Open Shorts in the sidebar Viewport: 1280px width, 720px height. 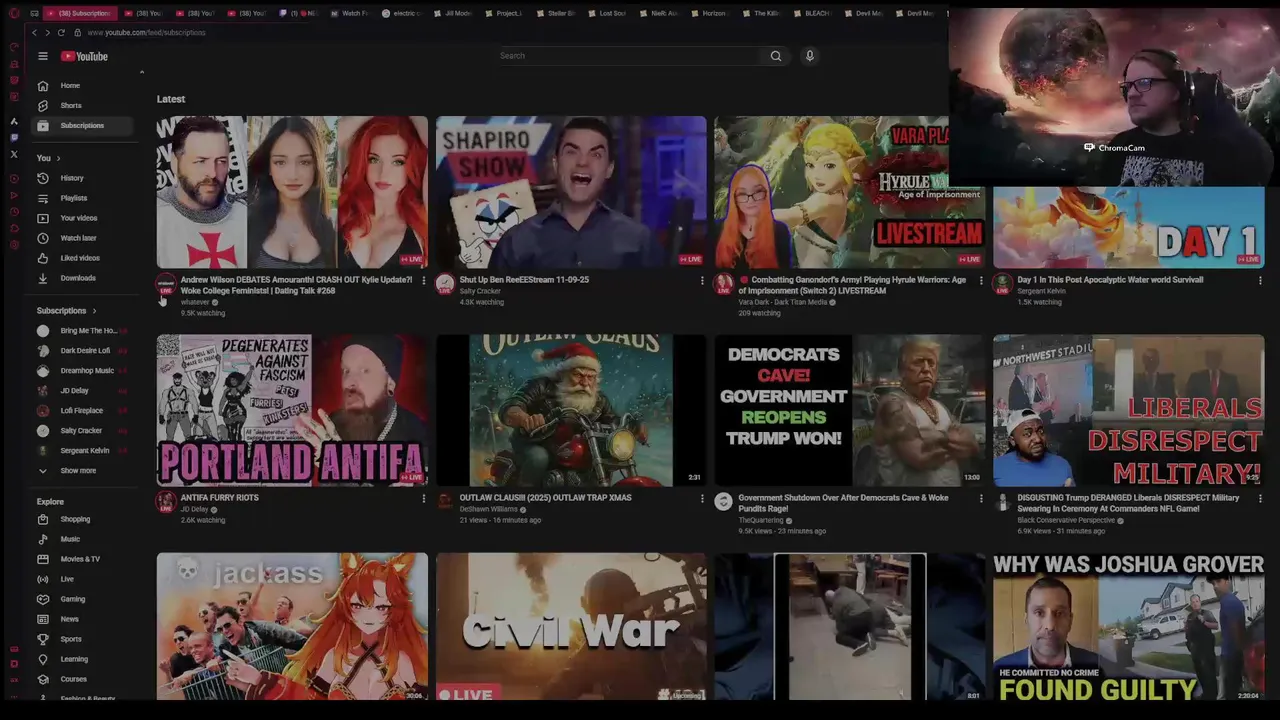(x=84, y=105)
